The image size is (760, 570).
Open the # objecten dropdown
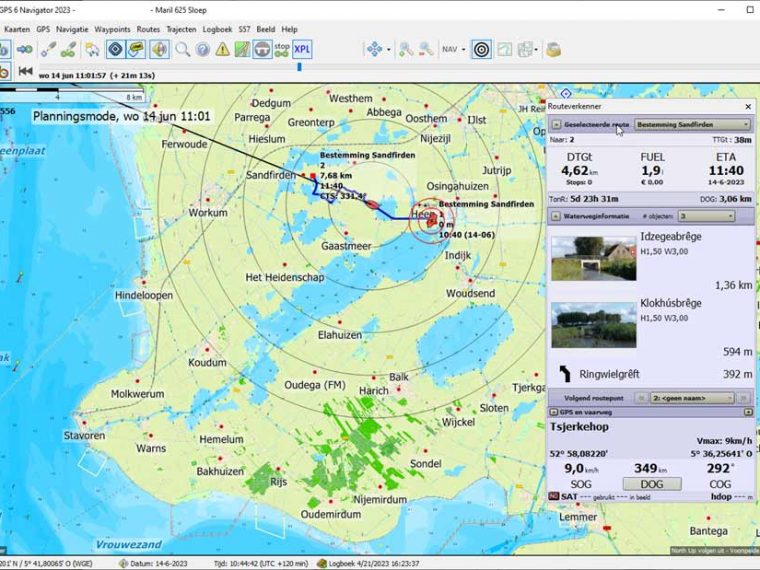point(706,216)
